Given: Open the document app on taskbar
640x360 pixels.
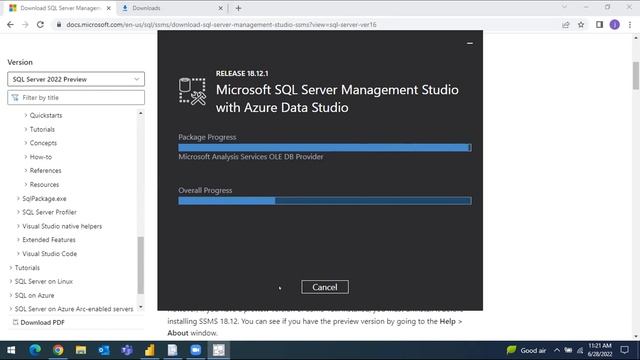Looking at the screenshot, I should (173, 350).
